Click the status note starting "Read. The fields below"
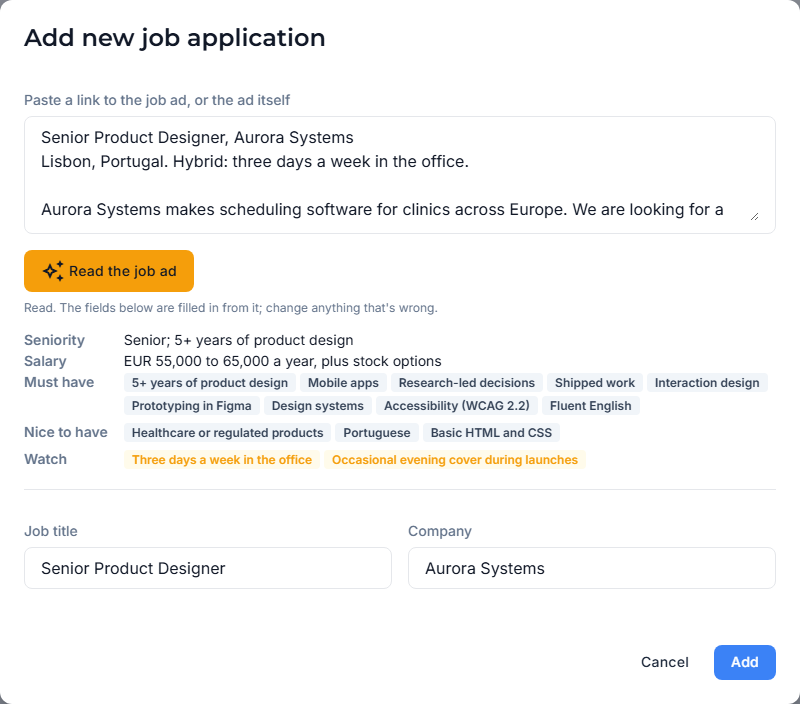The height and width of the screenshot is (704, 800). point(231,308)
